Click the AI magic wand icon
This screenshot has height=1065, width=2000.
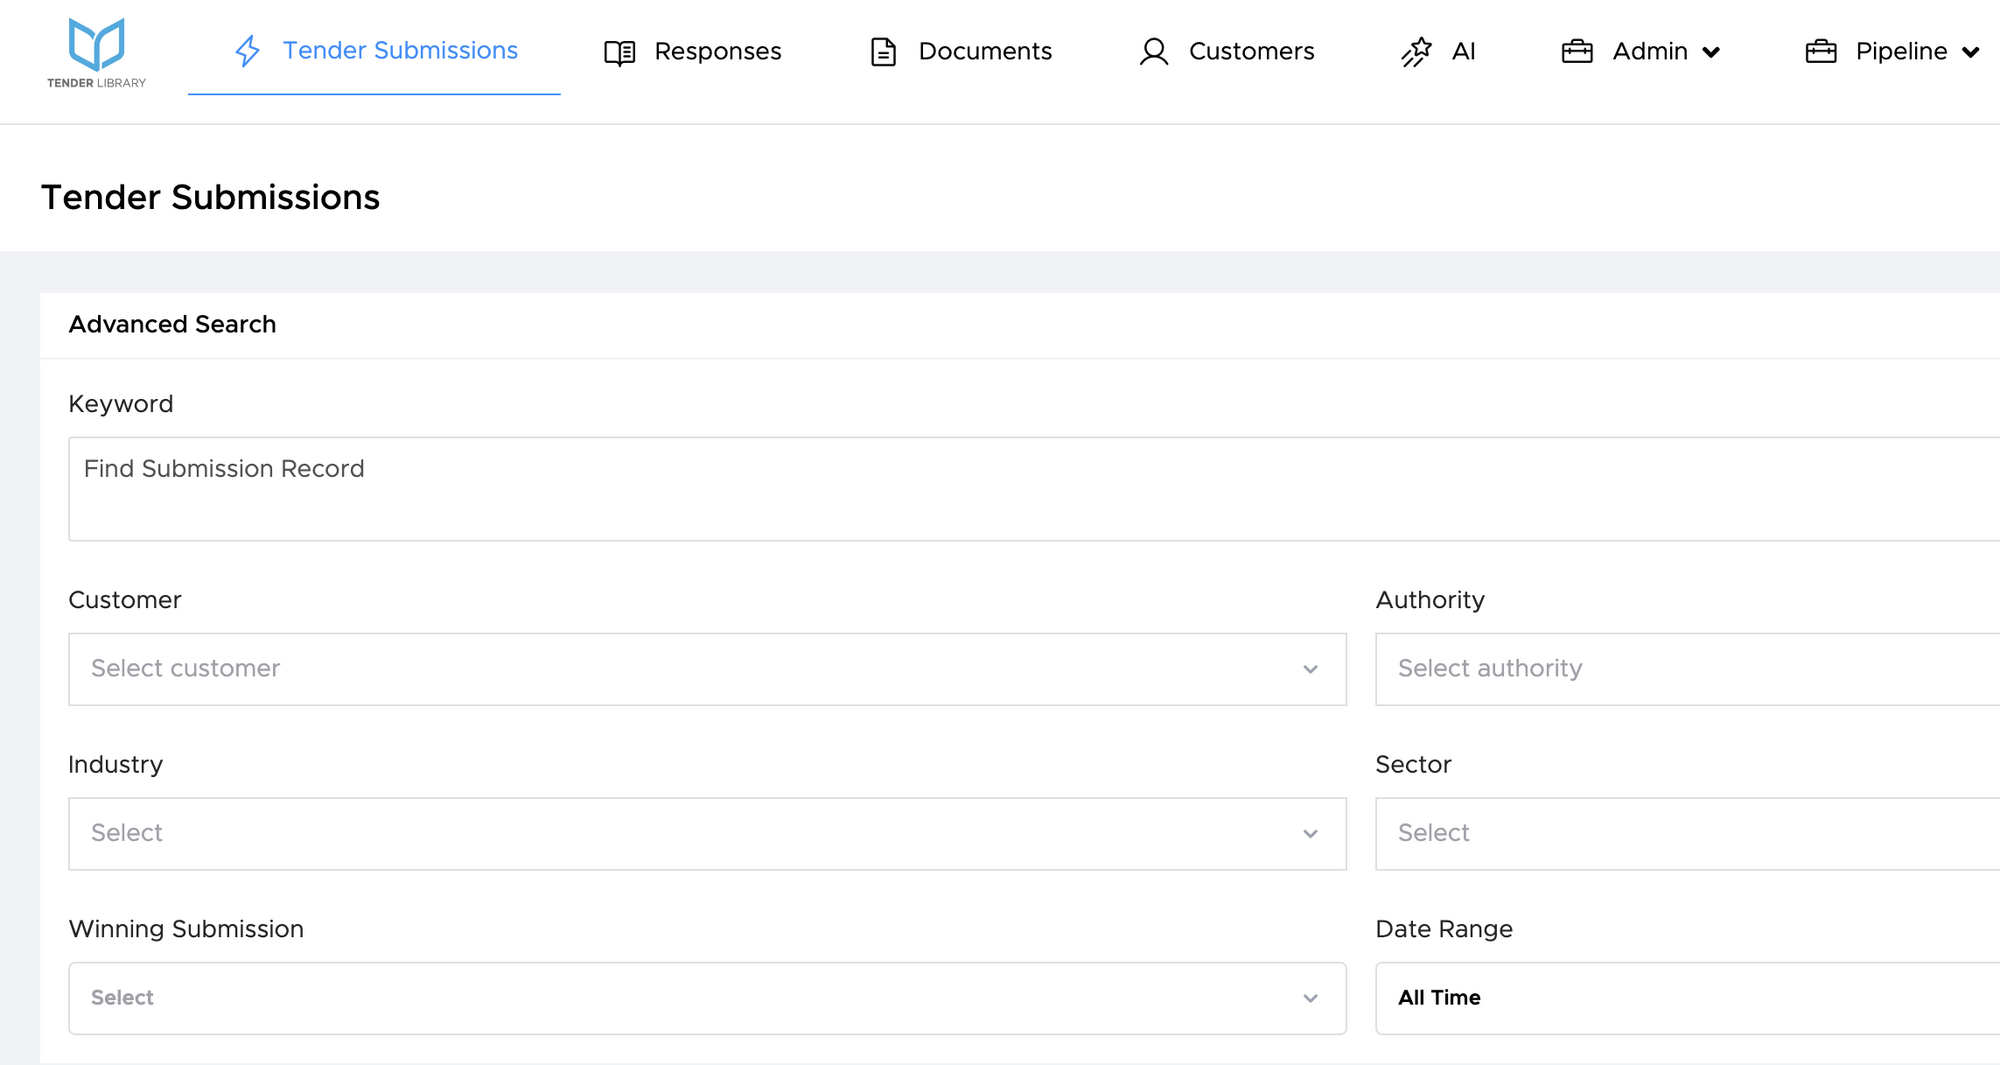coord(1416,52)
